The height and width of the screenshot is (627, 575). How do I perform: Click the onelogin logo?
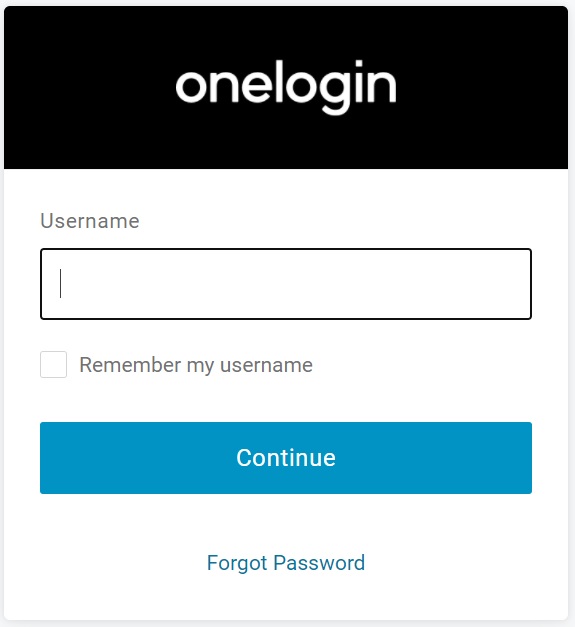(286, 87)
